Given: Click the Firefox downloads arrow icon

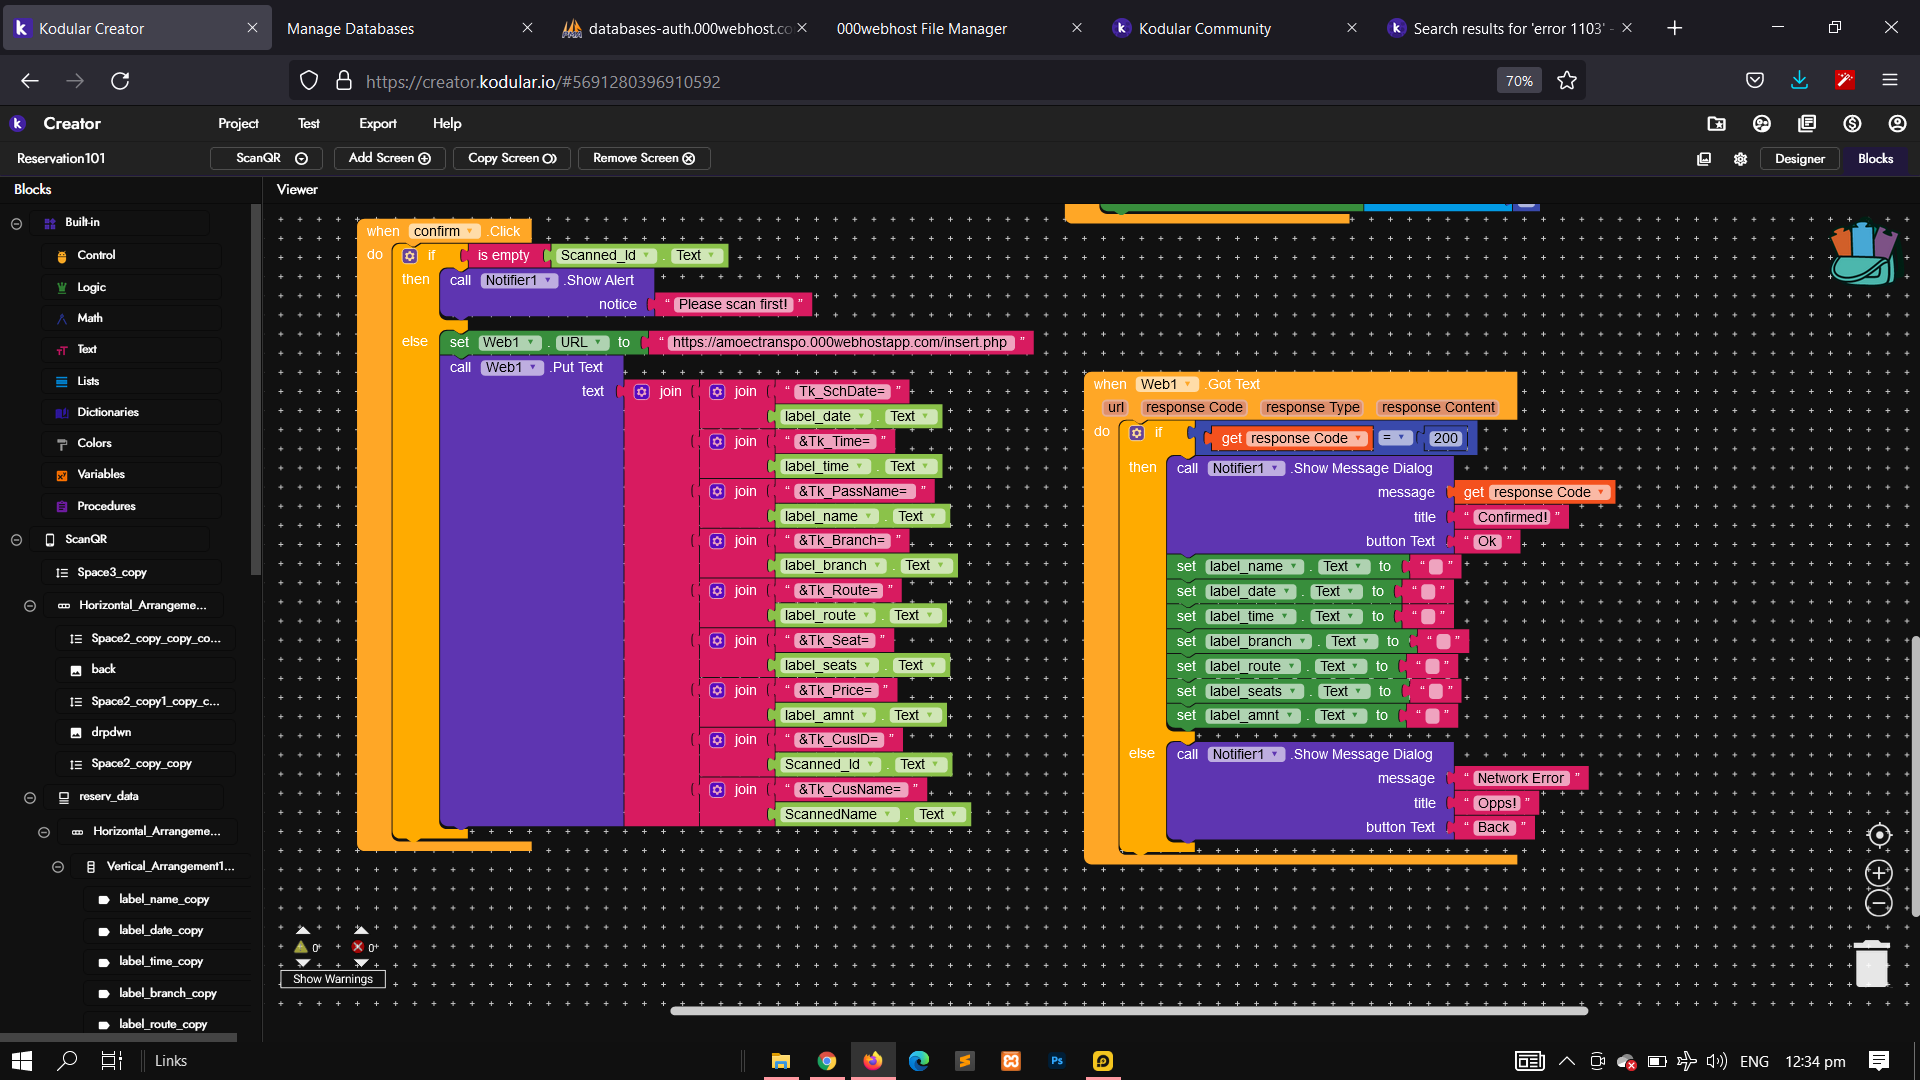Looking at the screenshot, I should 1799,81.
